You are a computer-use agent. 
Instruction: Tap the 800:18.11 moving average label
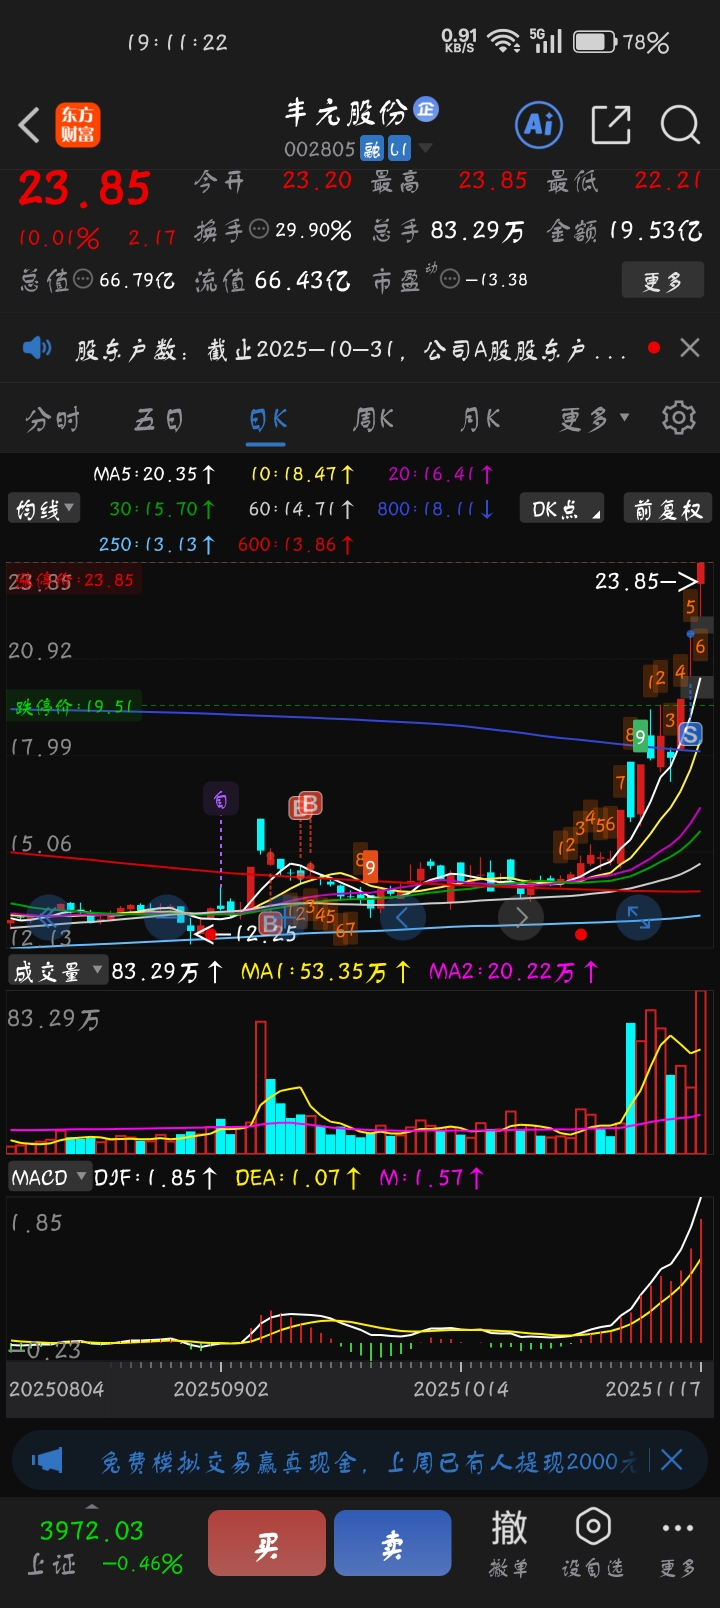(x=436, y=509)
